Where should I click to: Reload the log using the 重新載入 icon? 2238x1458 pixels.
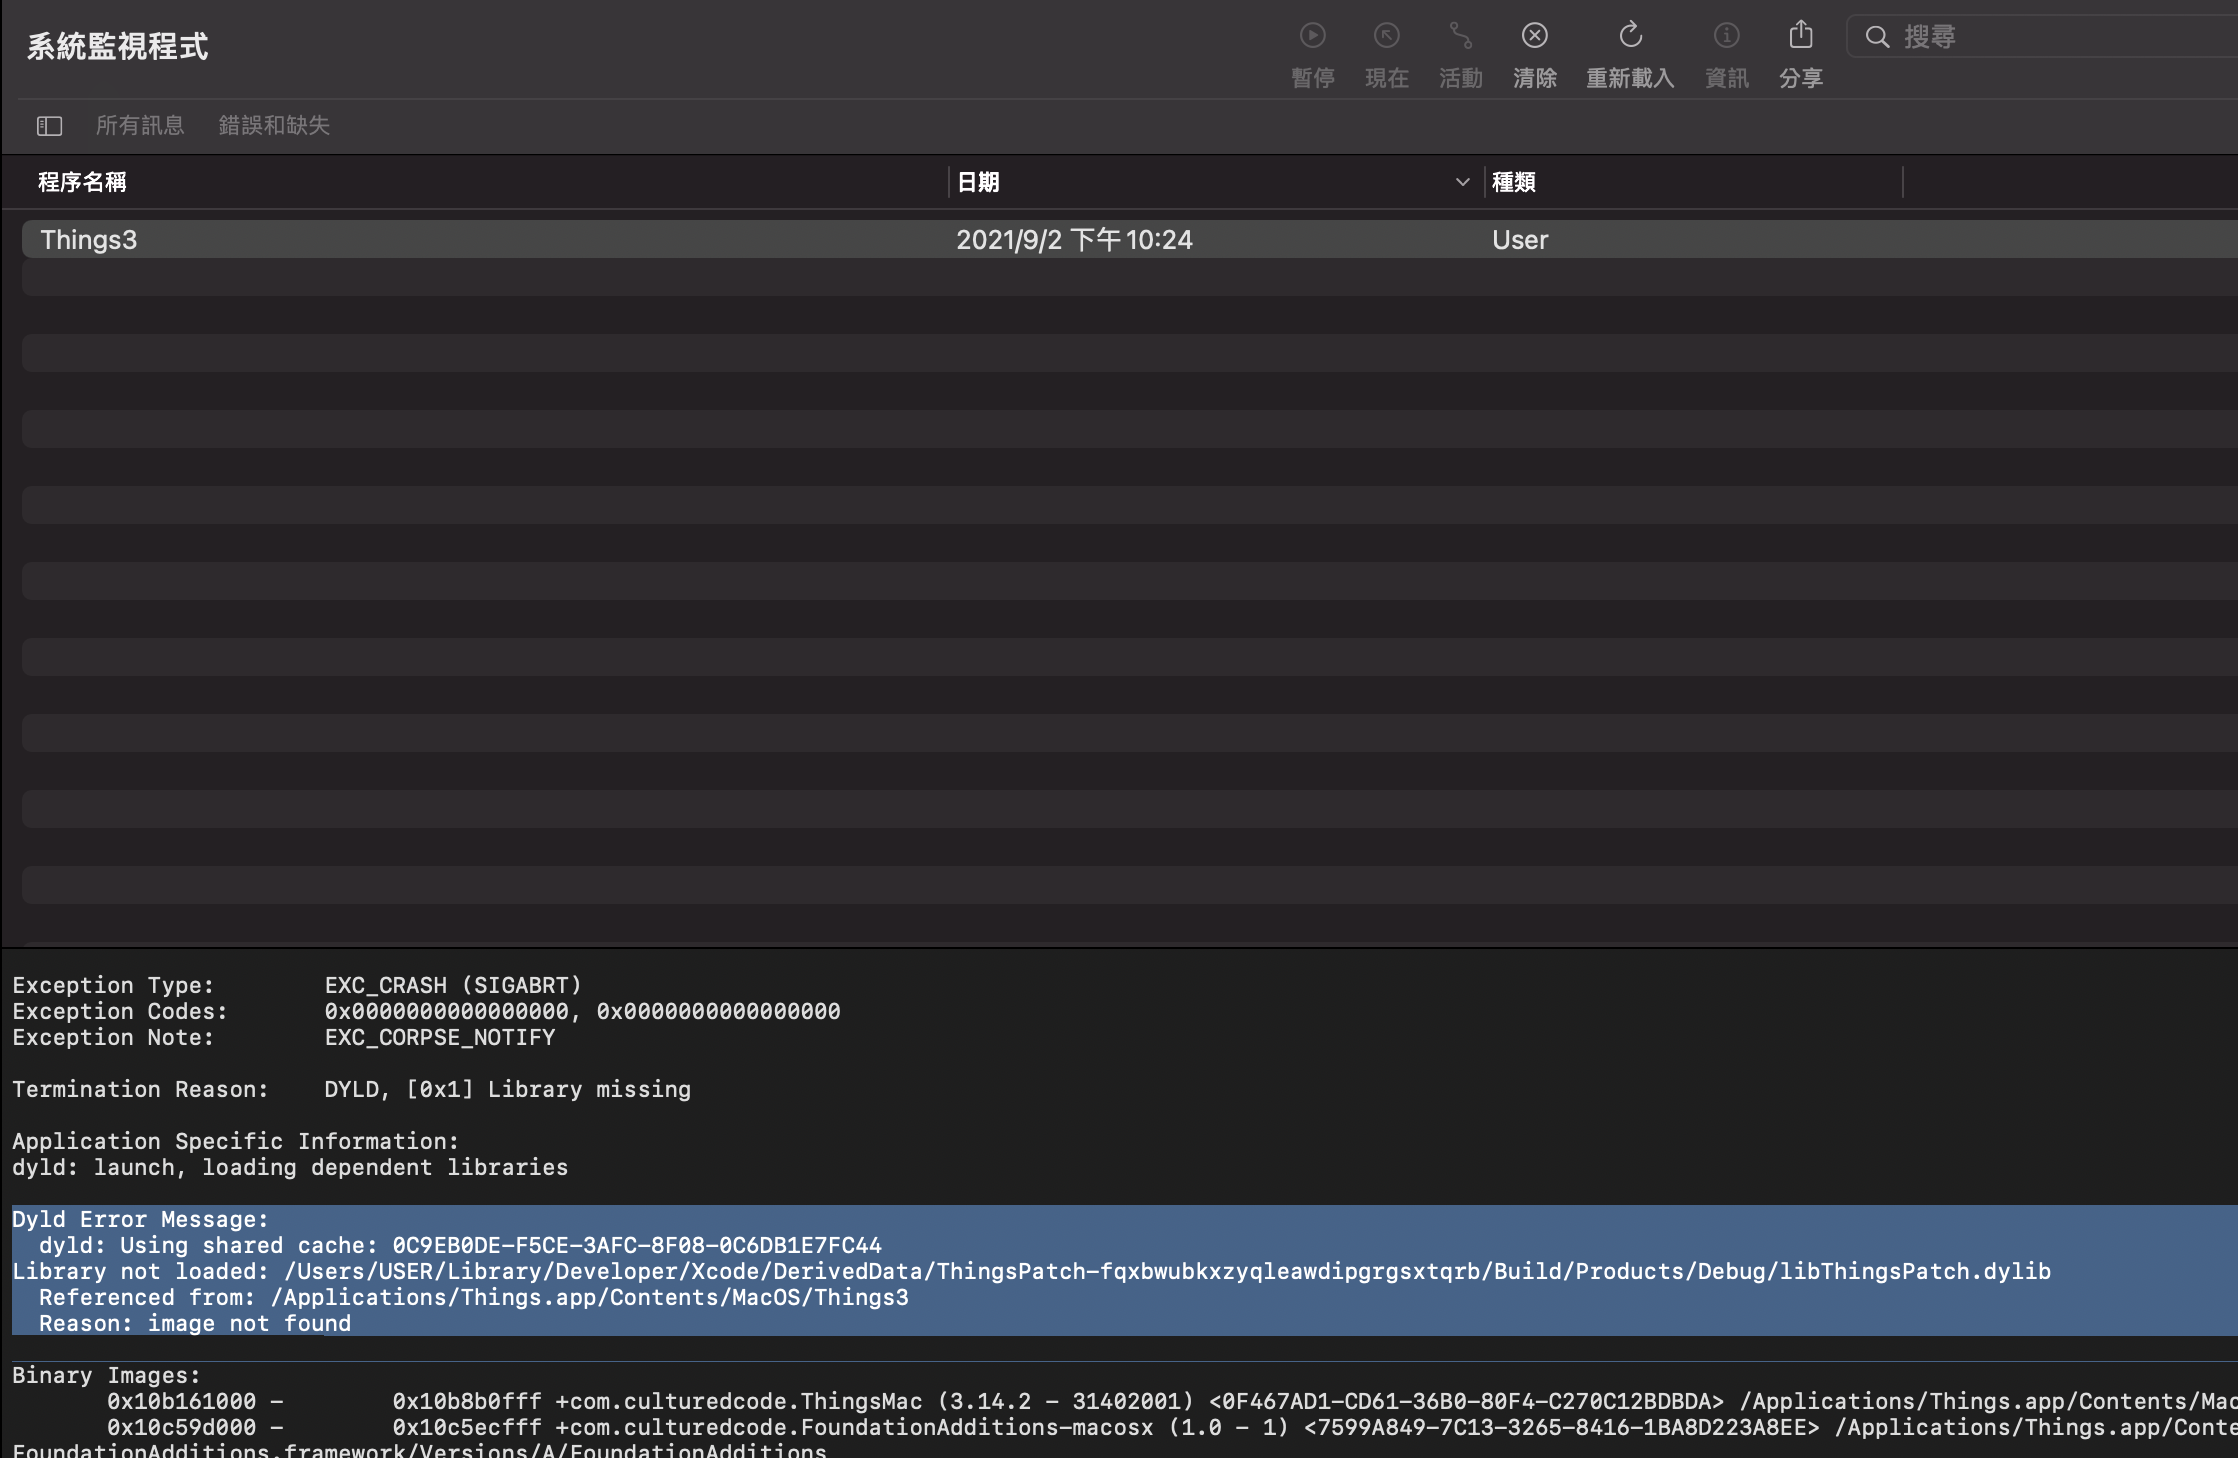click(1630, 36)
